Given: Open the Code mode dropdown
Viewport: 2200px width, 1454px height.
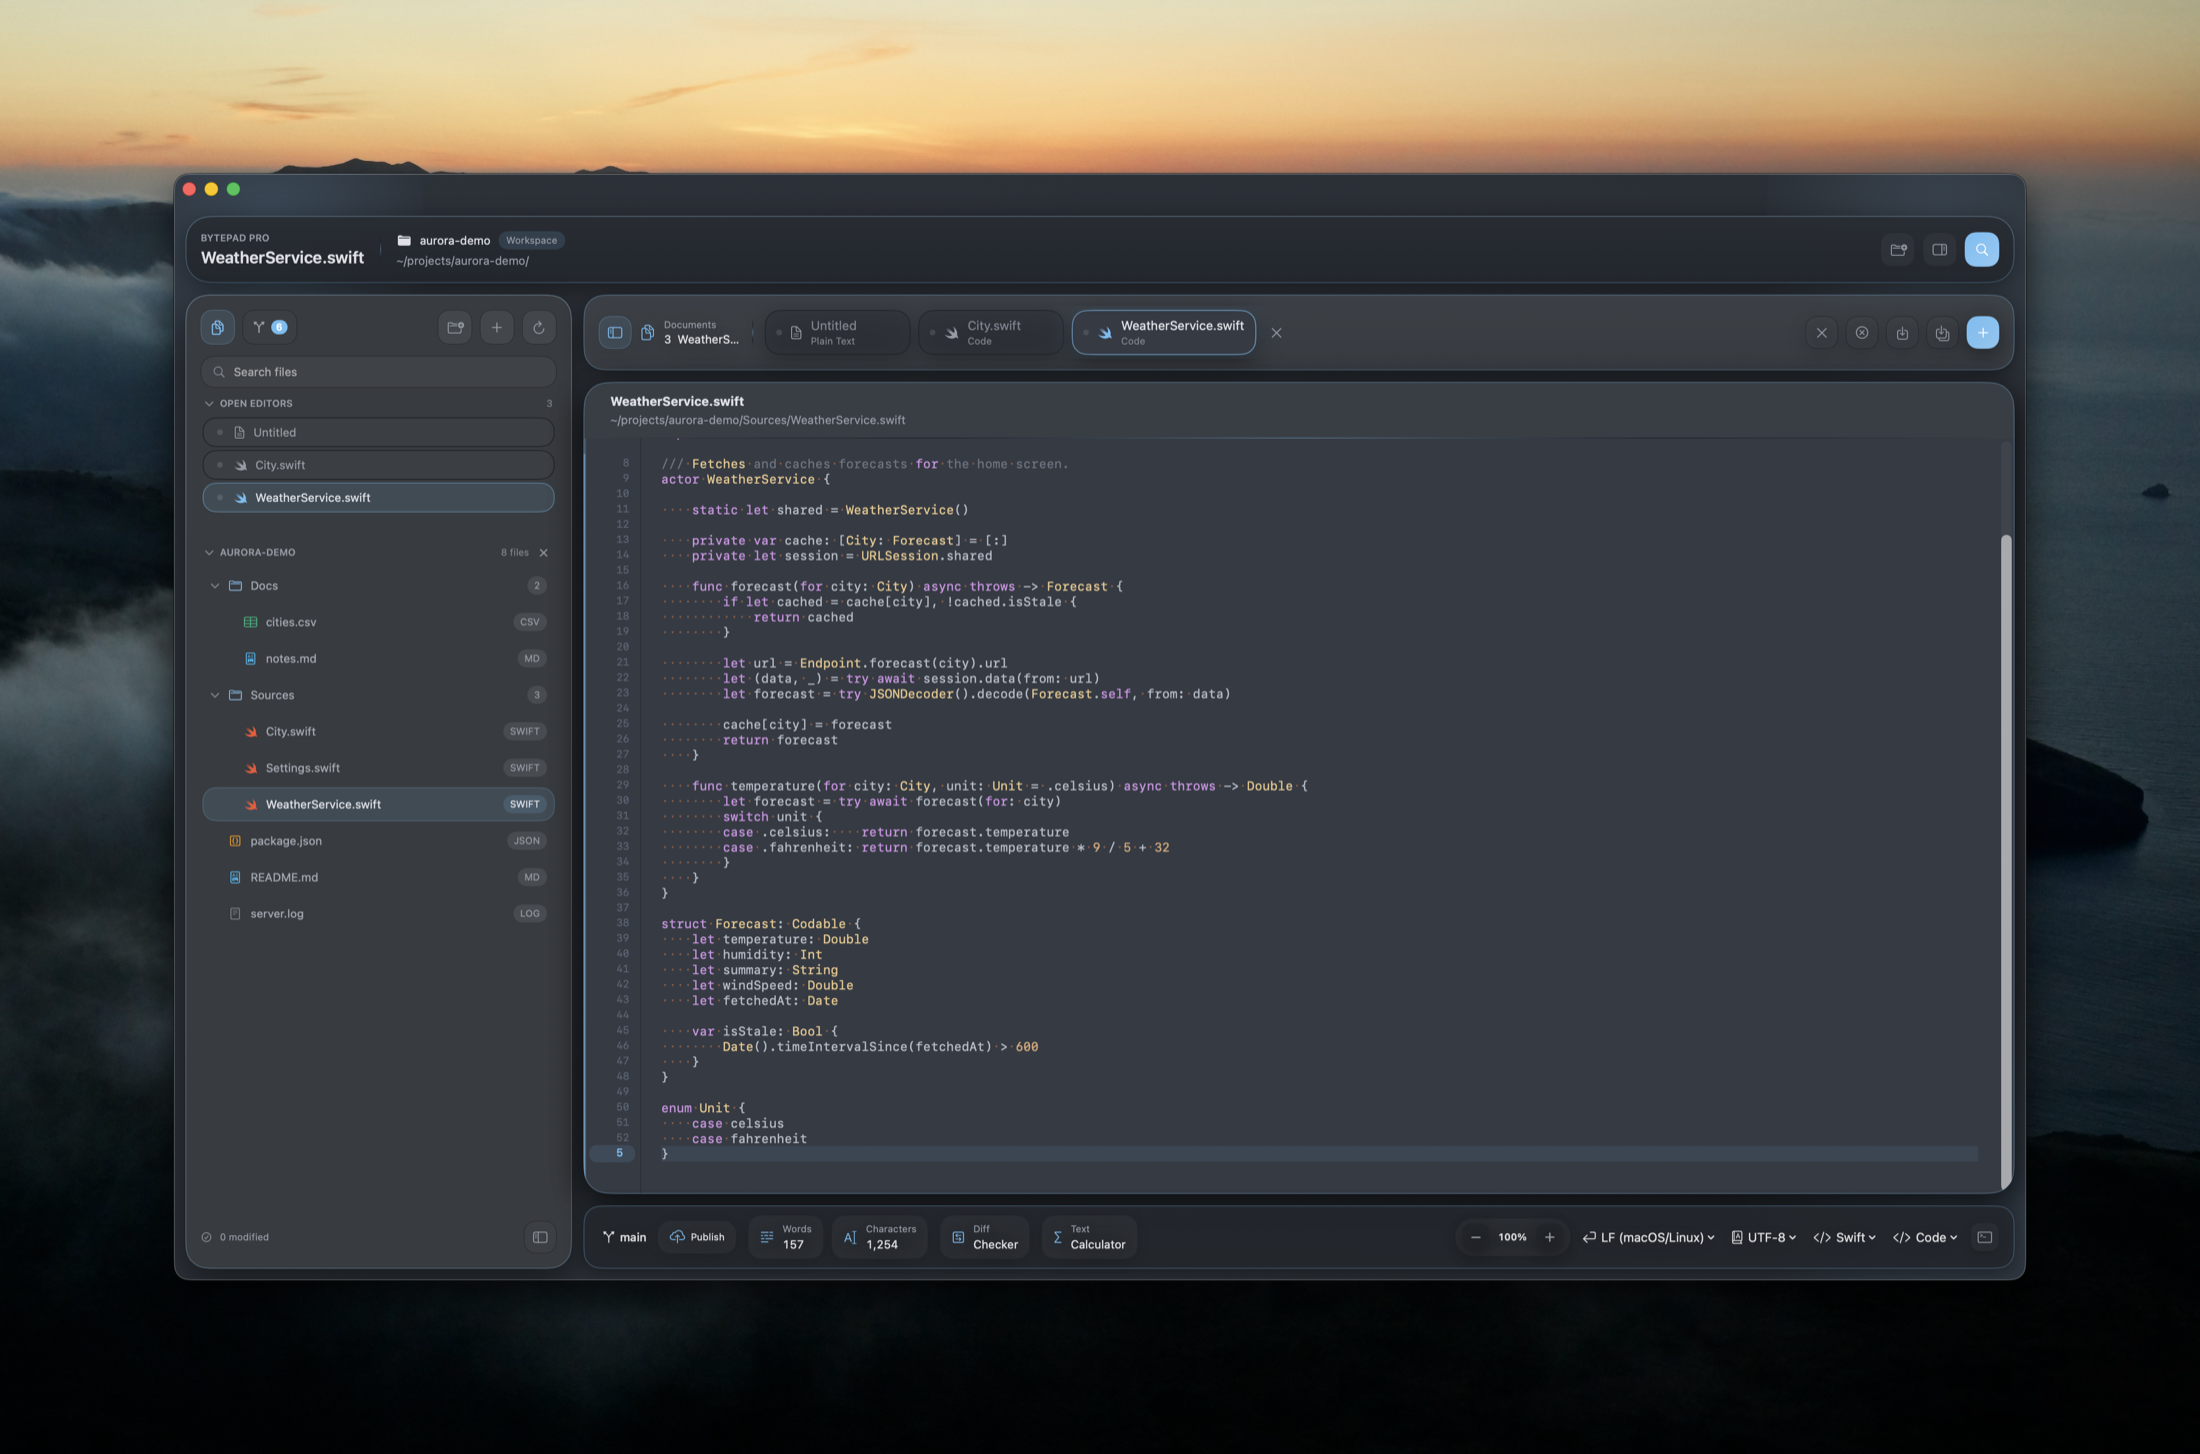Looking at the screenshot, I should [1924, 1237].
